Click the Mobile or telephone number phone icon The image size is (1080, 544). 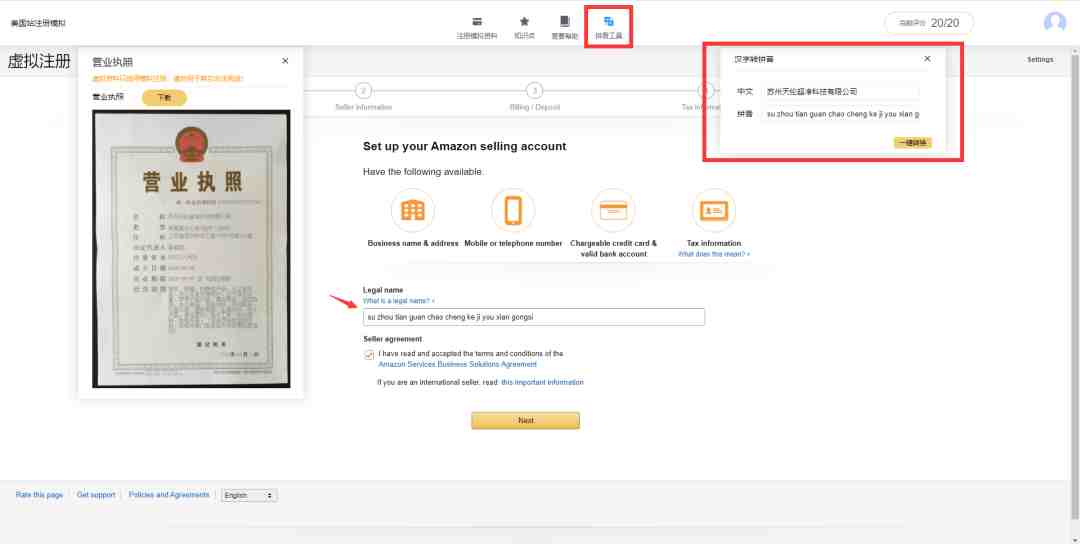(x=513, y=210)
